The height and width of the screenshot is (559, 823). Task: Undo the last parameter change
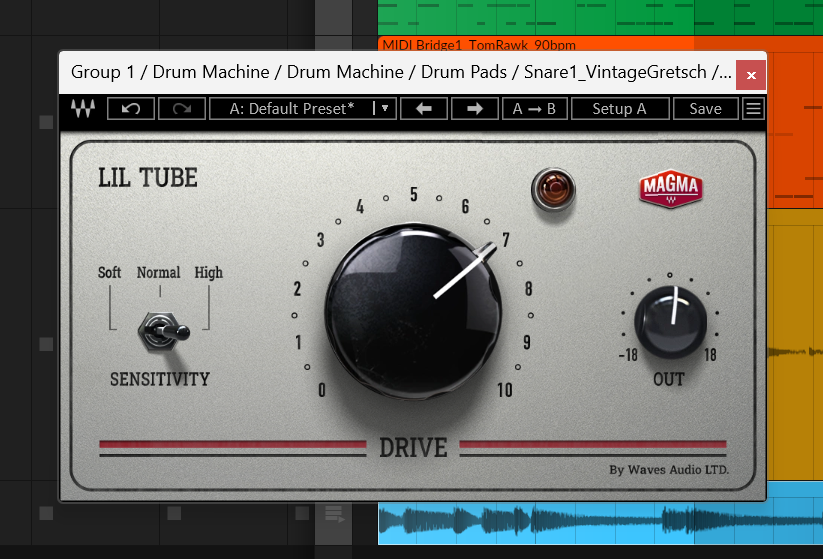(x=131, y=108)
